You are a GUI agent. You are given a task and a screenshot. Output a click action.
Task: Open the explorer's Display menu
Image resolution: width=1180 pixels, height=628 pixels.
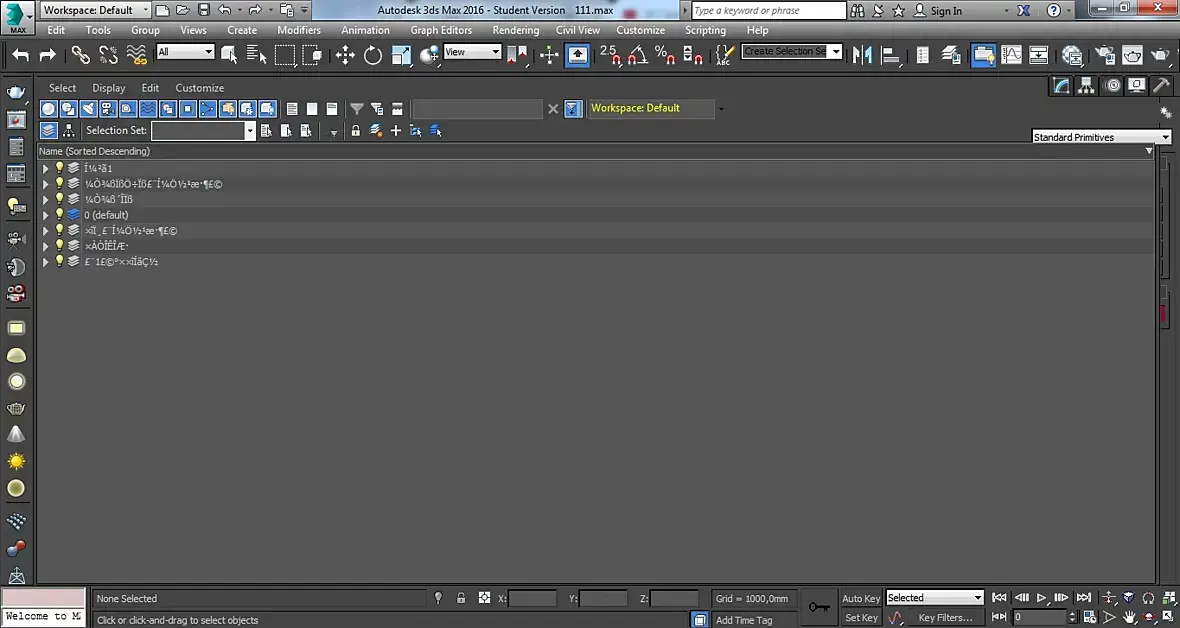[108, 88]
